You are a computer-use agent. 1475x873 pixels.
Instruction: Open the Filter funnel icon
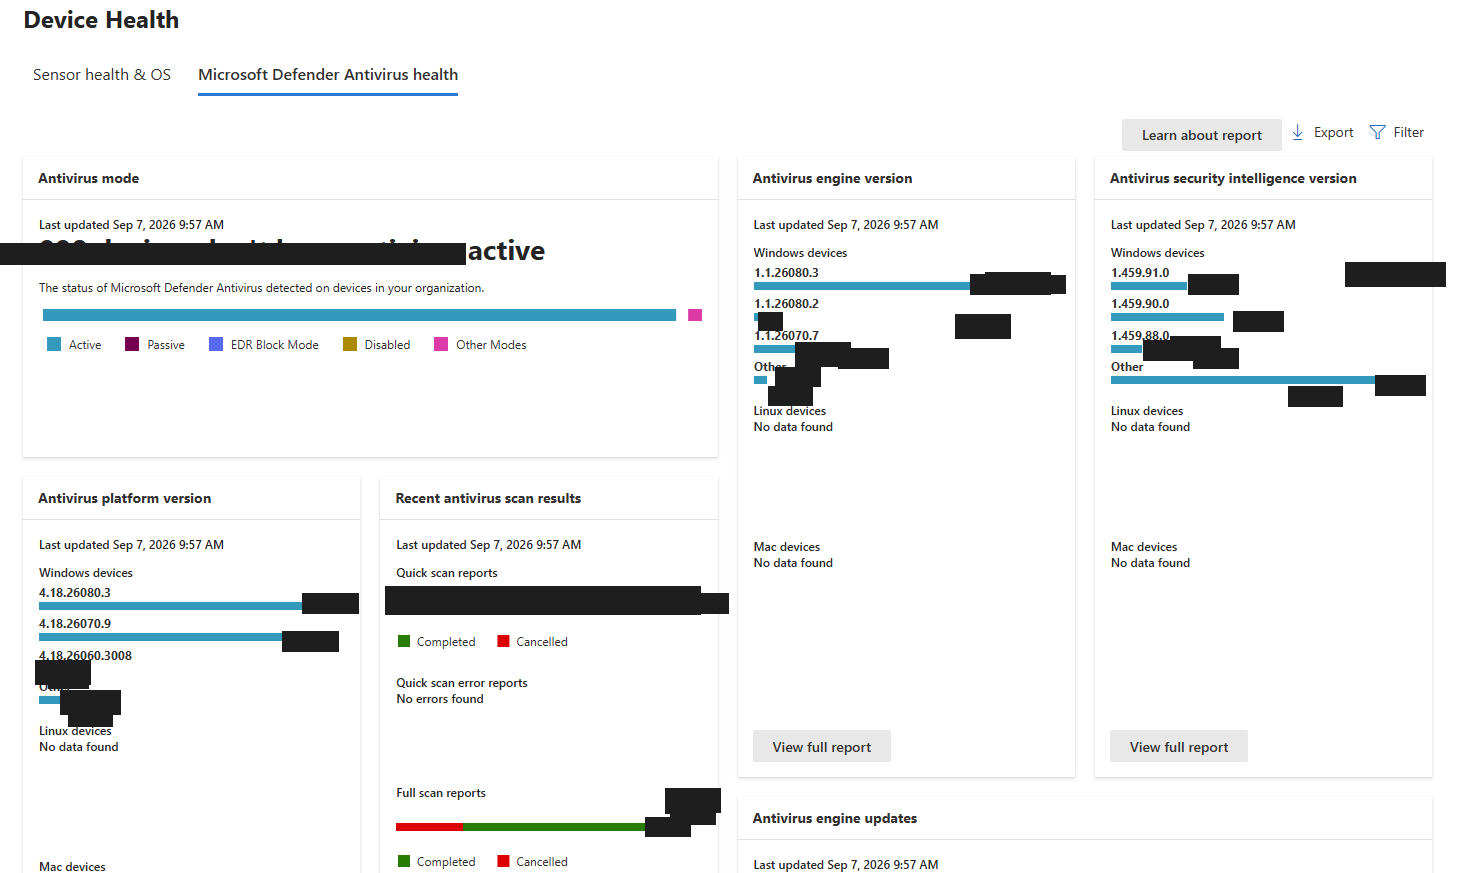click(1377, 132)
